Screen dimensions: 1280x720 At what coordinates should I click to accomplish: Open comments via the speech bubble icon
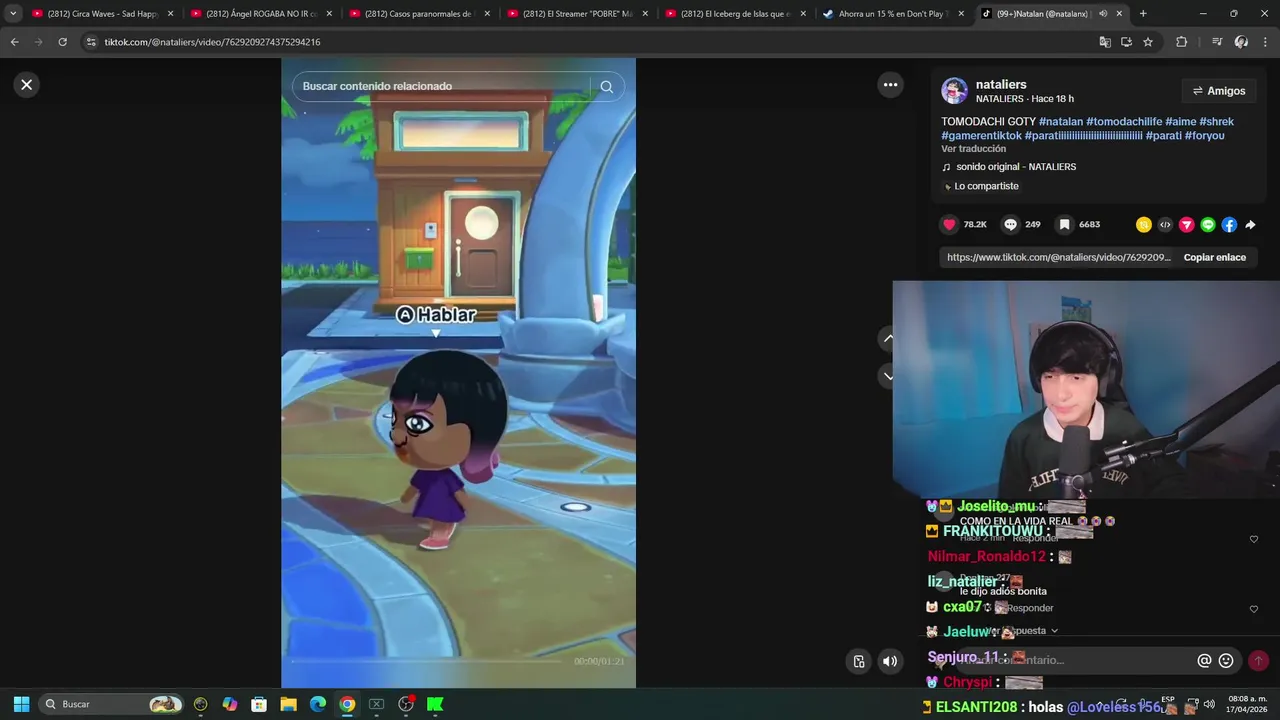(x=1010, y=225)
